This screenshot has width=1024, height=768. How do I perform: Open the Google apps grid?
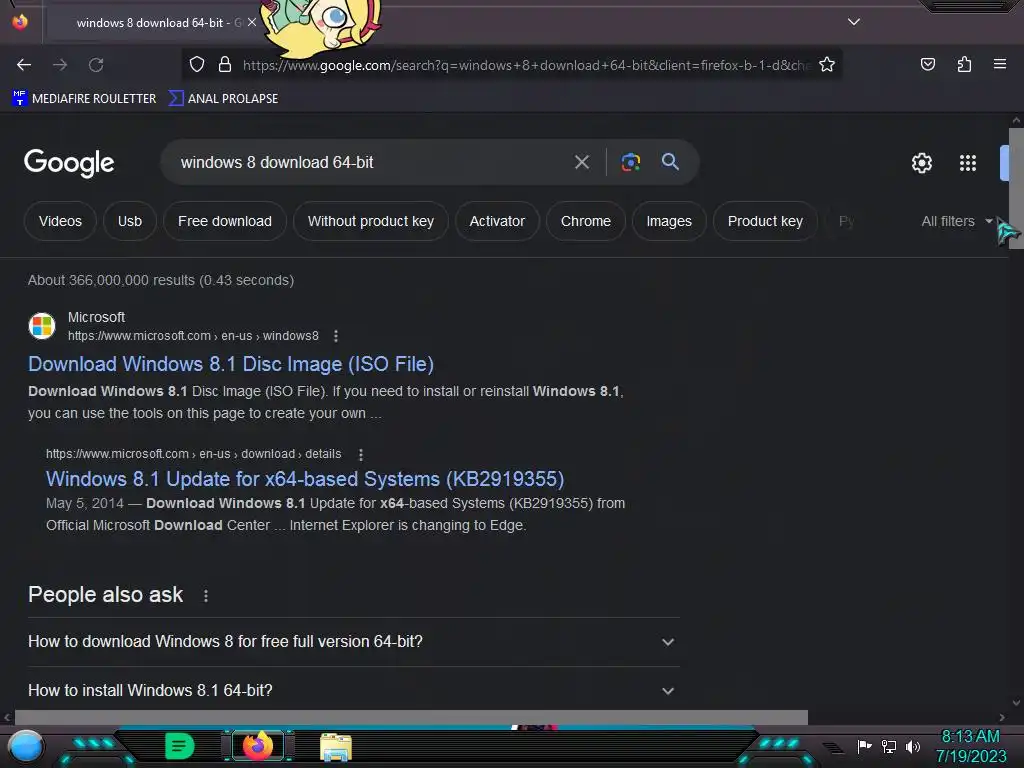[x=968, y=163]
